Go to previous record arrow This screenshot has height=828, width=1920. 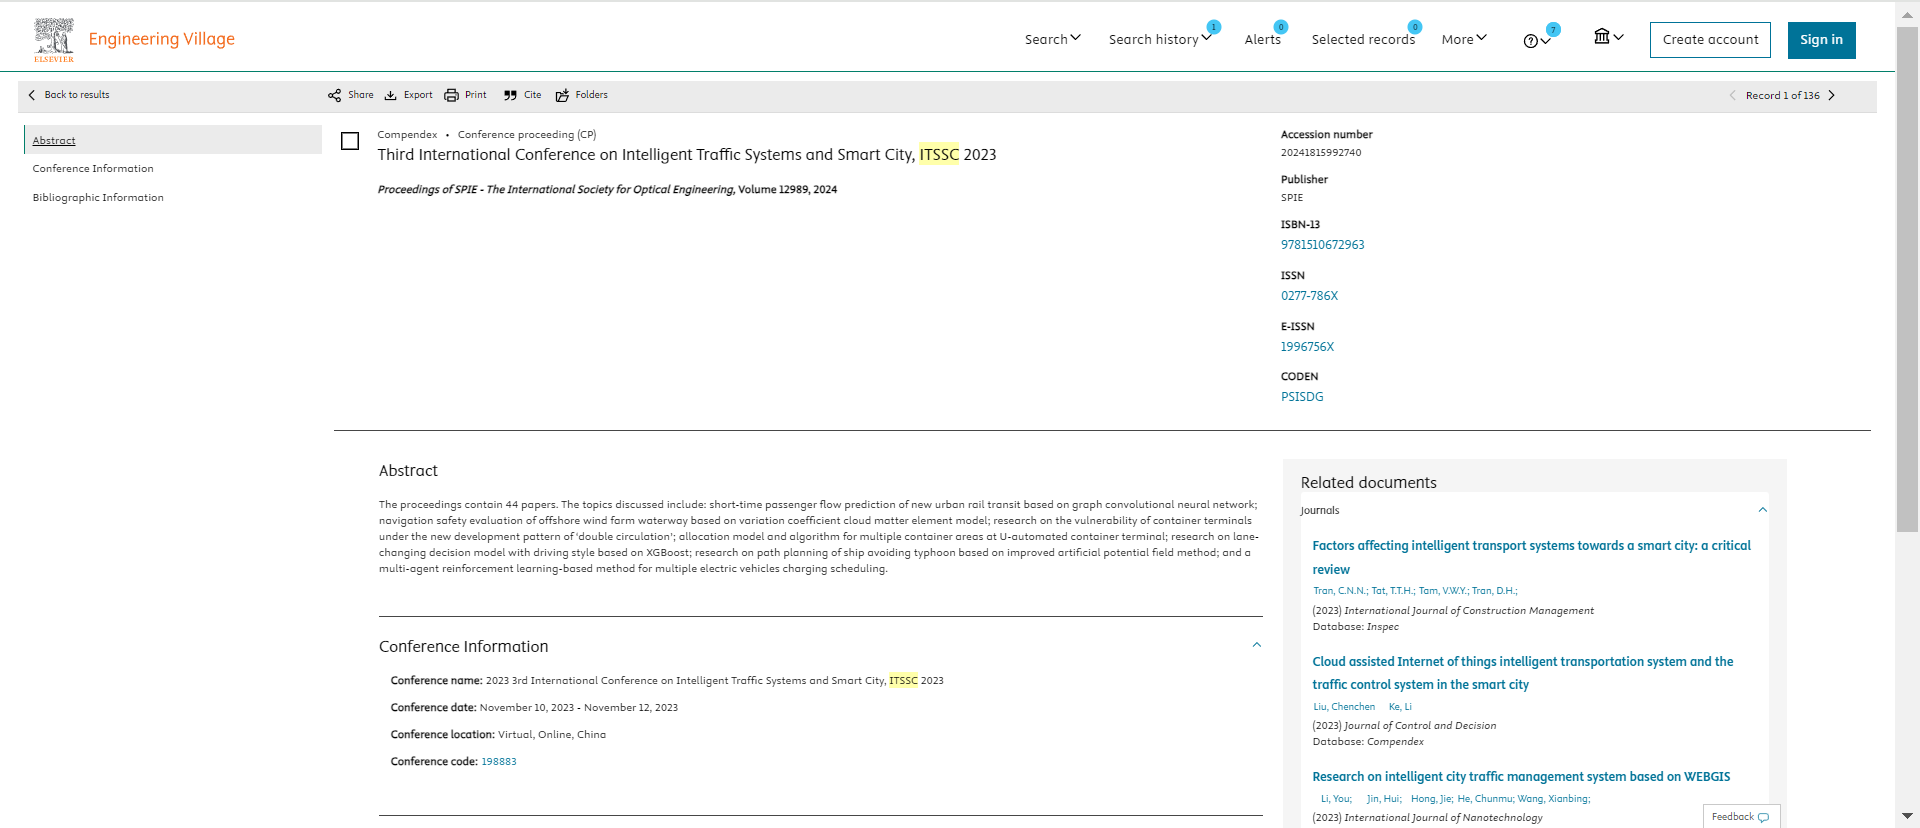(1733, 96)
